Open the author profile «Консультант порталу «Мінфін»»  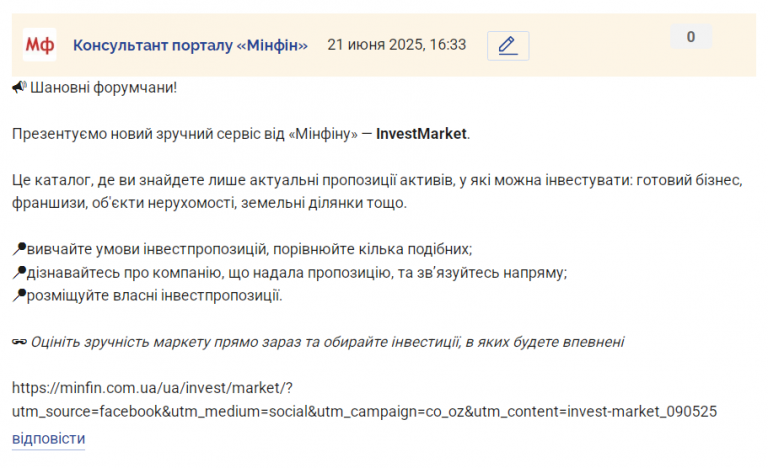pos(190,45)
